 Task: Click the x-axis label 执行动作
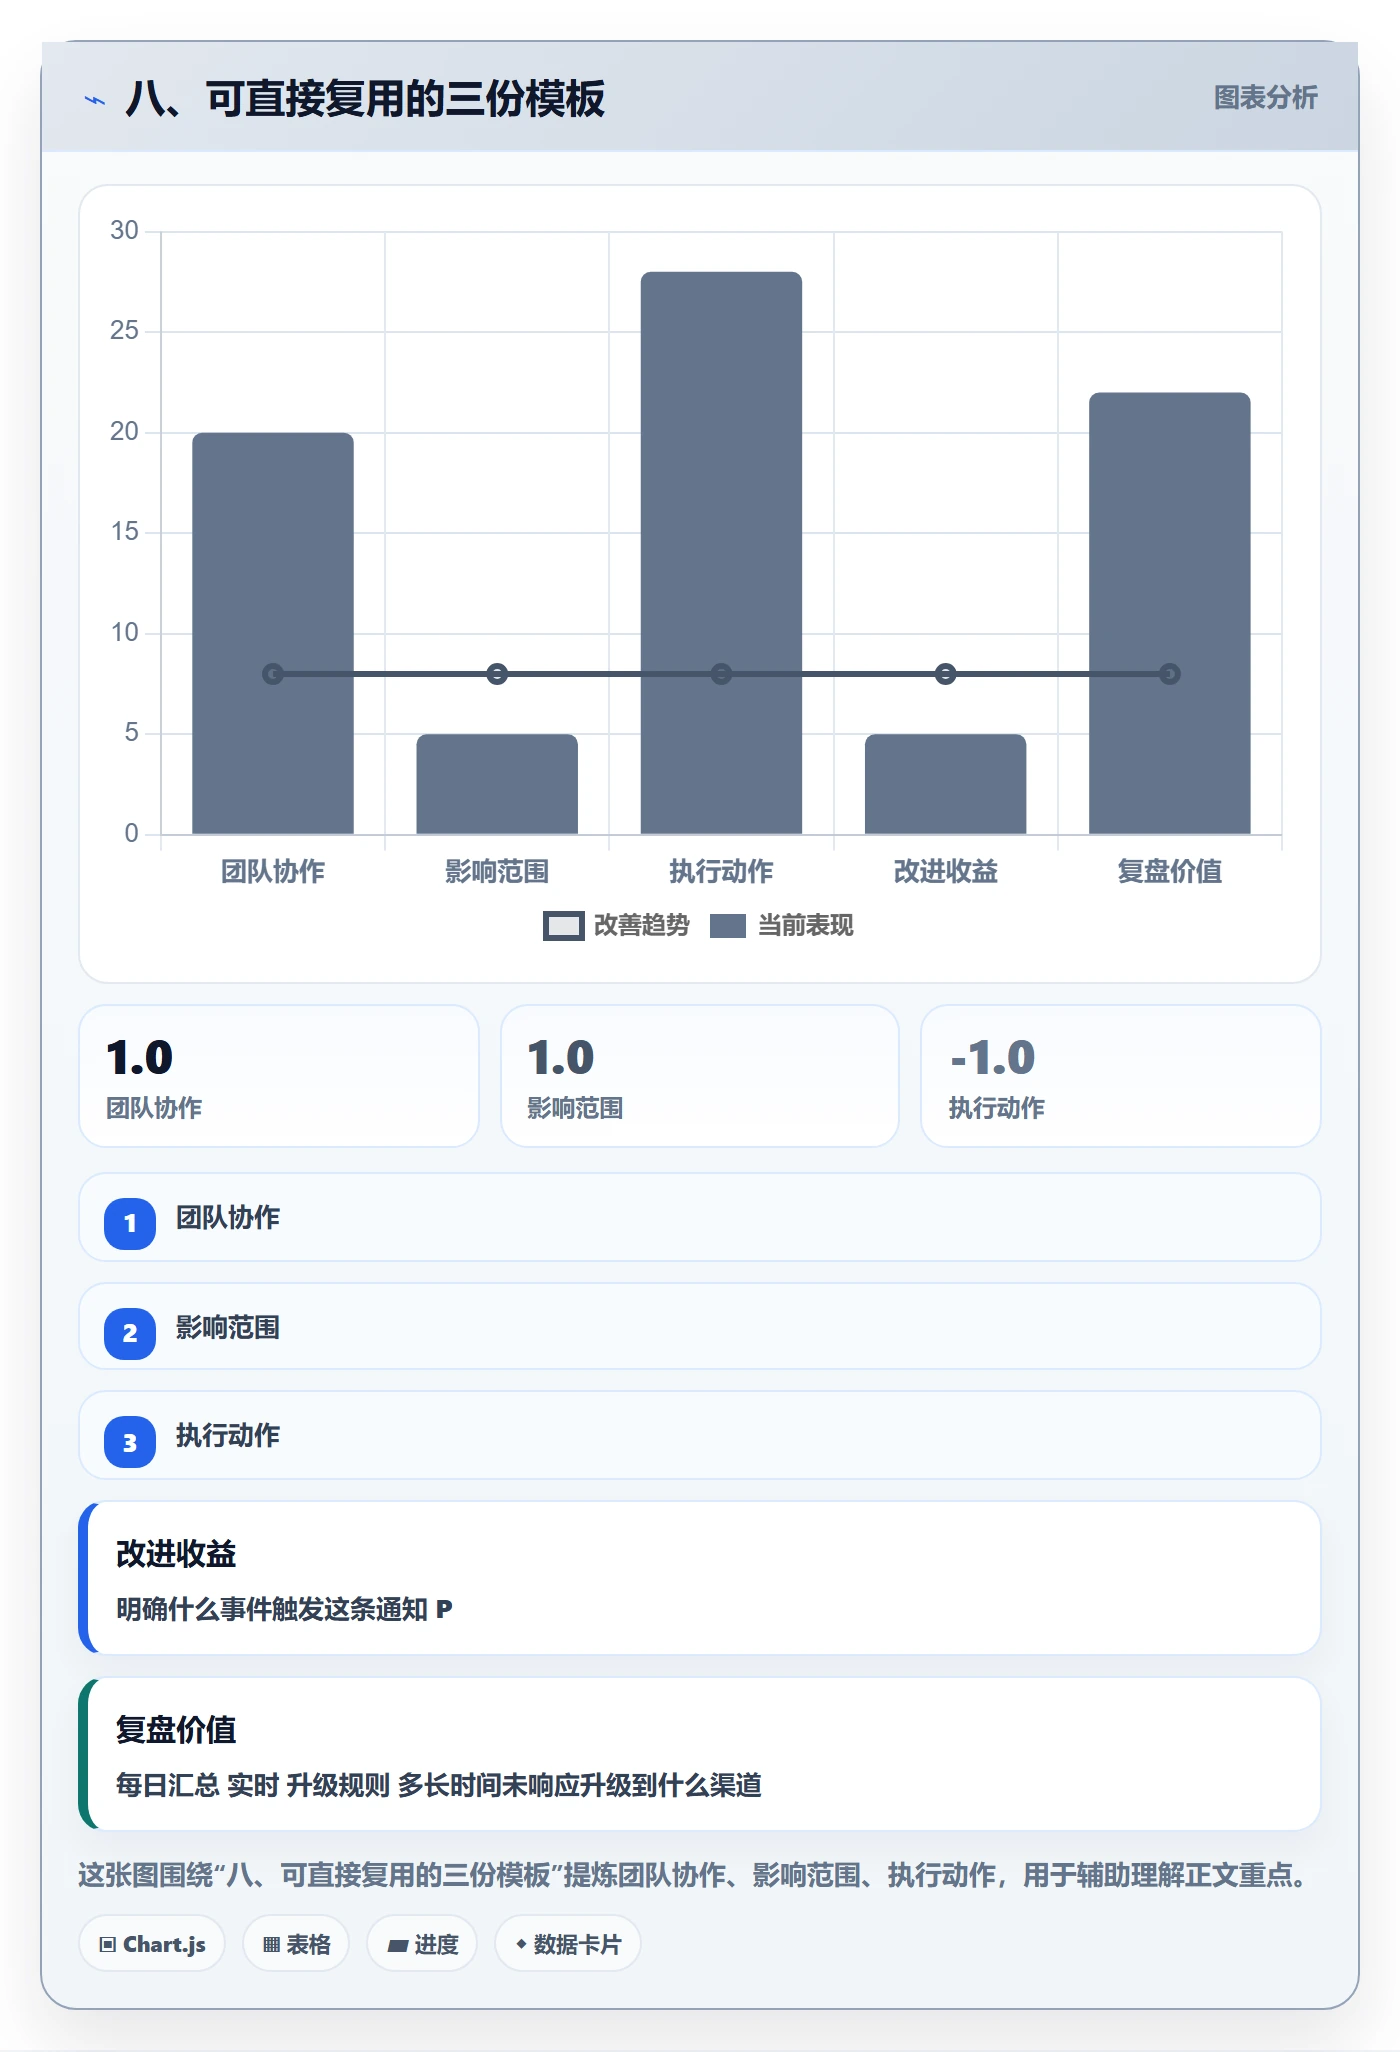721,872
